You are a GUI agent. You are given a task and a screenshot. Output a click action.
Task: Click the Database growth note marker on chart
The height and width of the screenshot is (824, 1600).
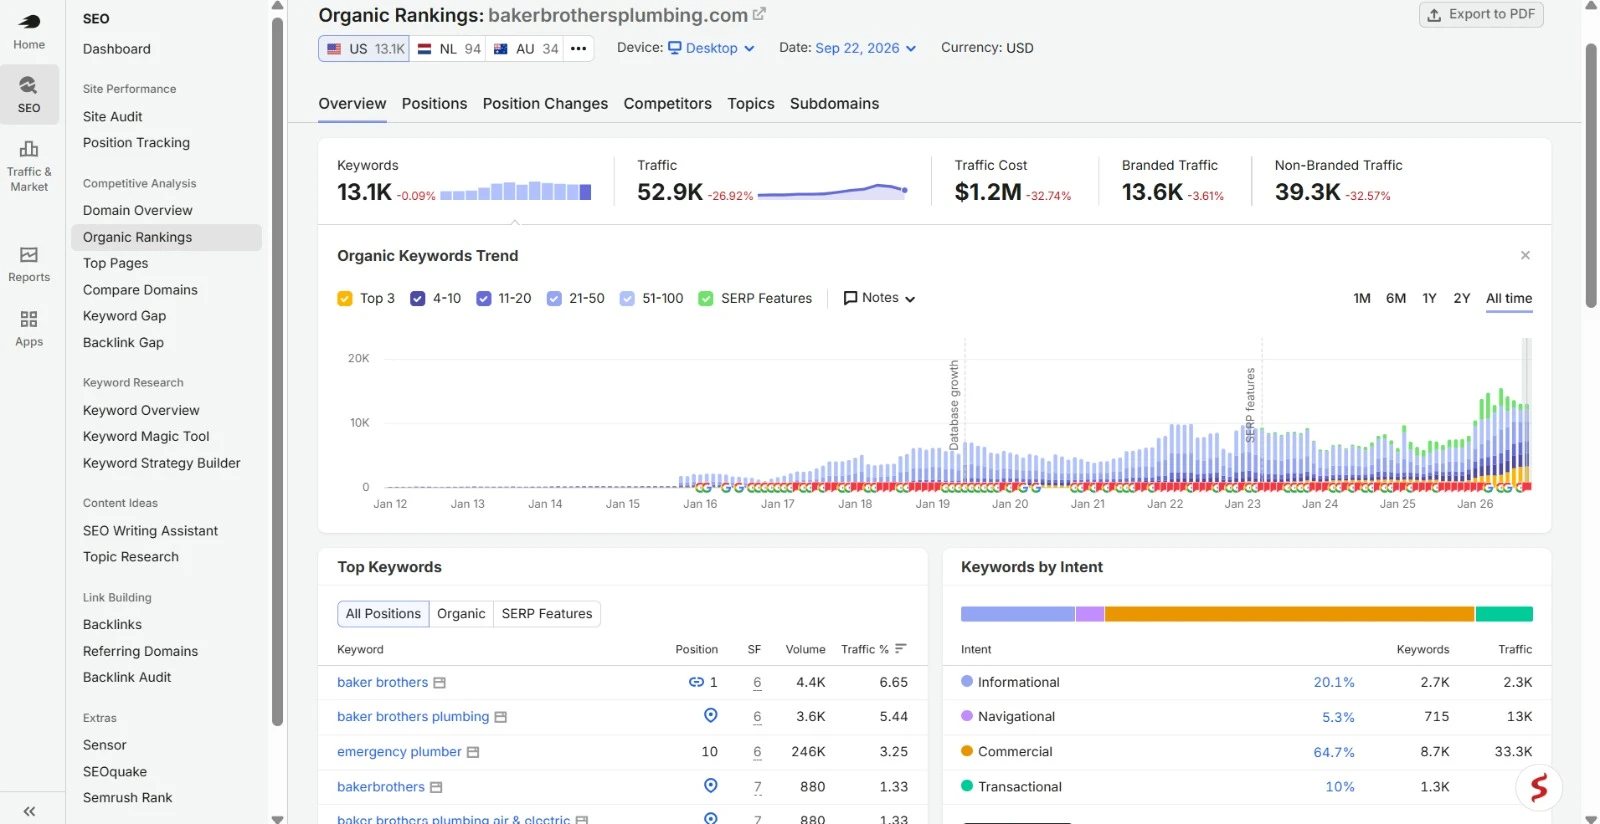coord(954,404)
